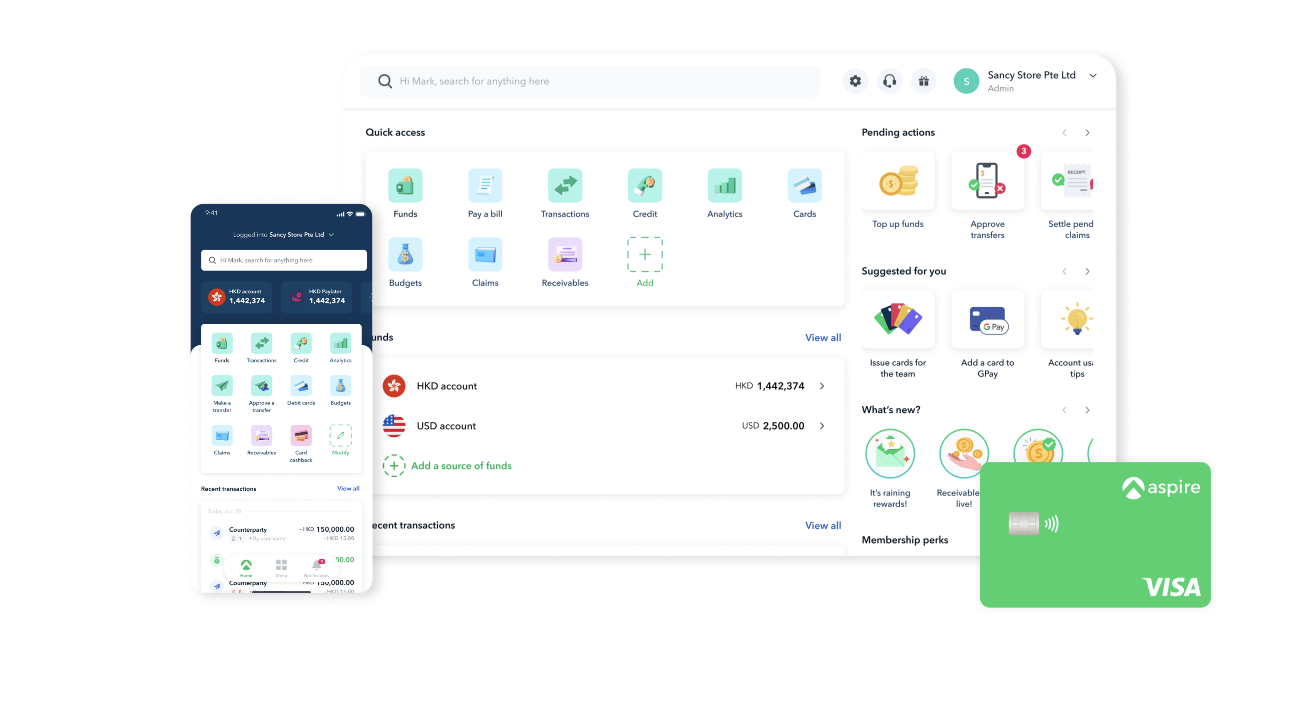
Task: Switch to Home tab in mobile app
Action: (246, 568)
